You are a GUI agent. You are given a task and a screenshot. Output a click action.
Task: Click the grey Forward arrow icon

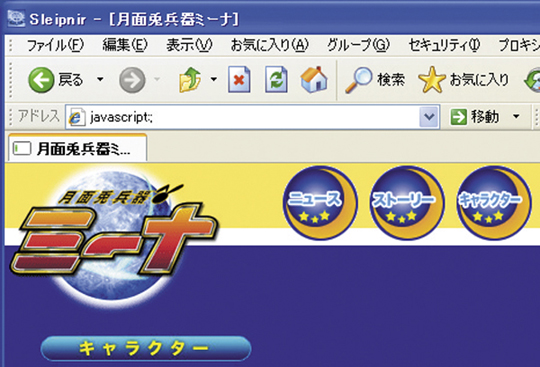pyautogui.click(x=132, y=80)
